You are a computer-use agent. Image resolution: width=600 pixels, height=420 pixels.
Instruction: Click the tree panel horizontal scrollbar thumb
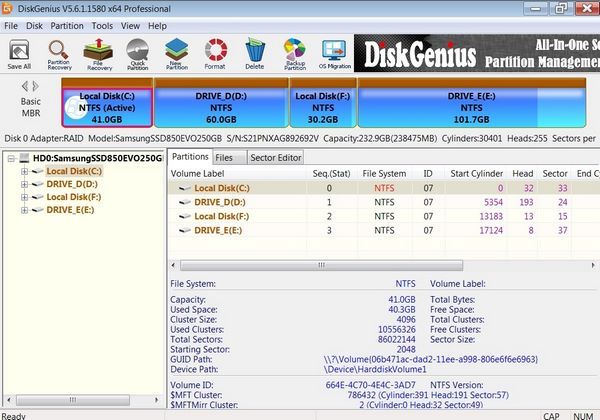click(x=73, y=400)
